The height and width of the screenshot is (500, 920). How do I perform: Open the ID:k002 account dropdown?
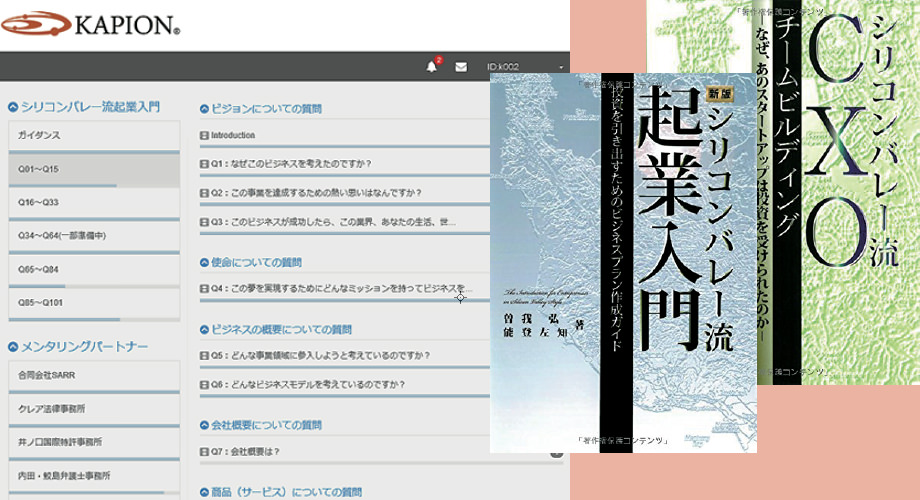[525, 67]
